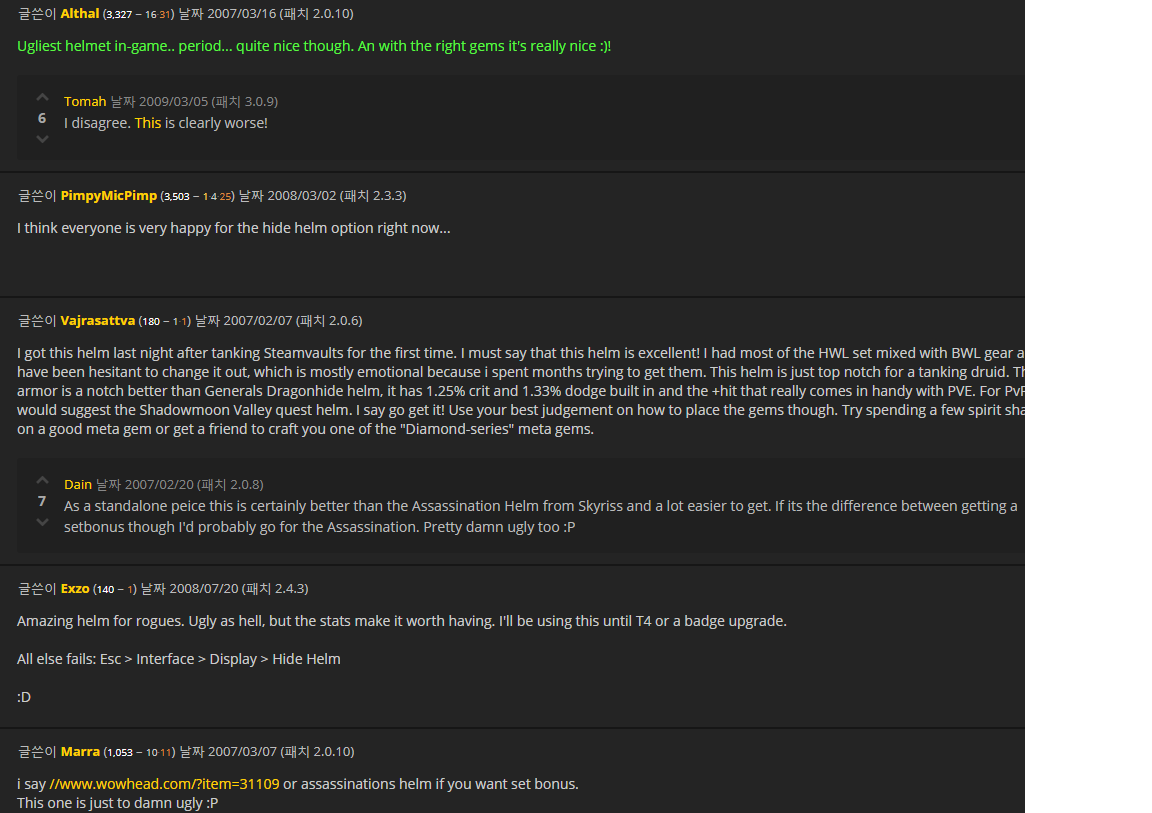Downvote Tomah's reply comment

click(x=42, y=139)
